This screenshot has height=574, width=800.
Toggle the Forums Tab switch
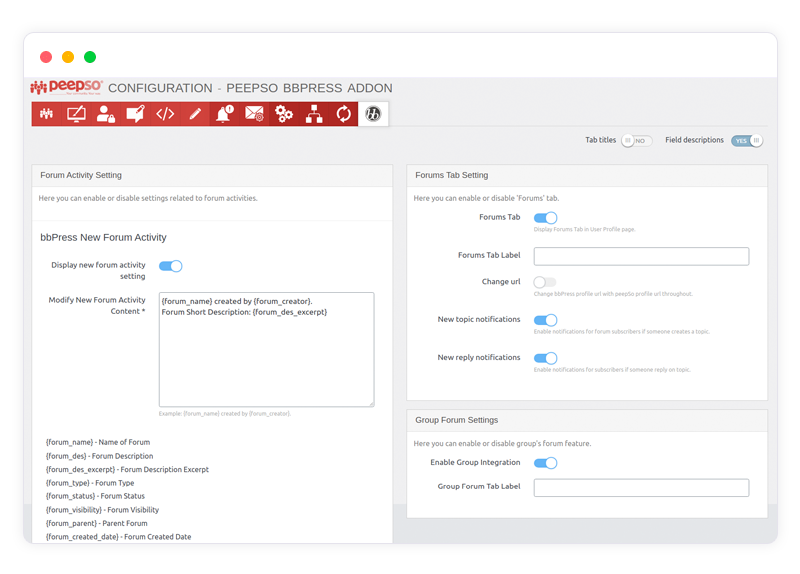pyautogui.click(x=545, y=218)
